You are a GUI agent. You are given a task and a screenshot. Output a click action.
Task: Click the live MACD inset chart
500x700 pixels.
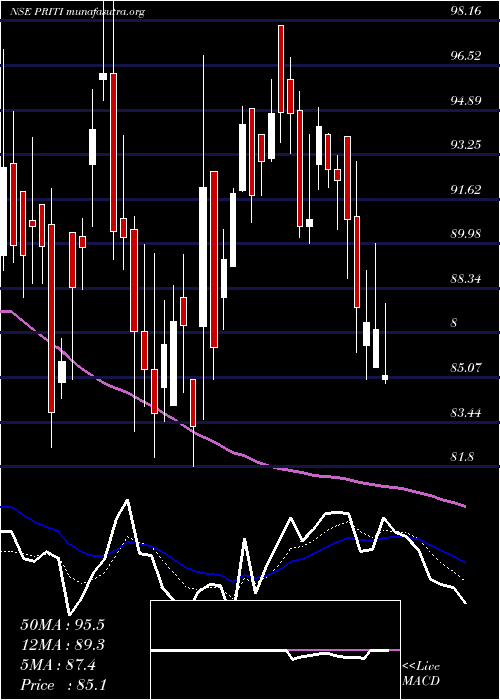275,650
